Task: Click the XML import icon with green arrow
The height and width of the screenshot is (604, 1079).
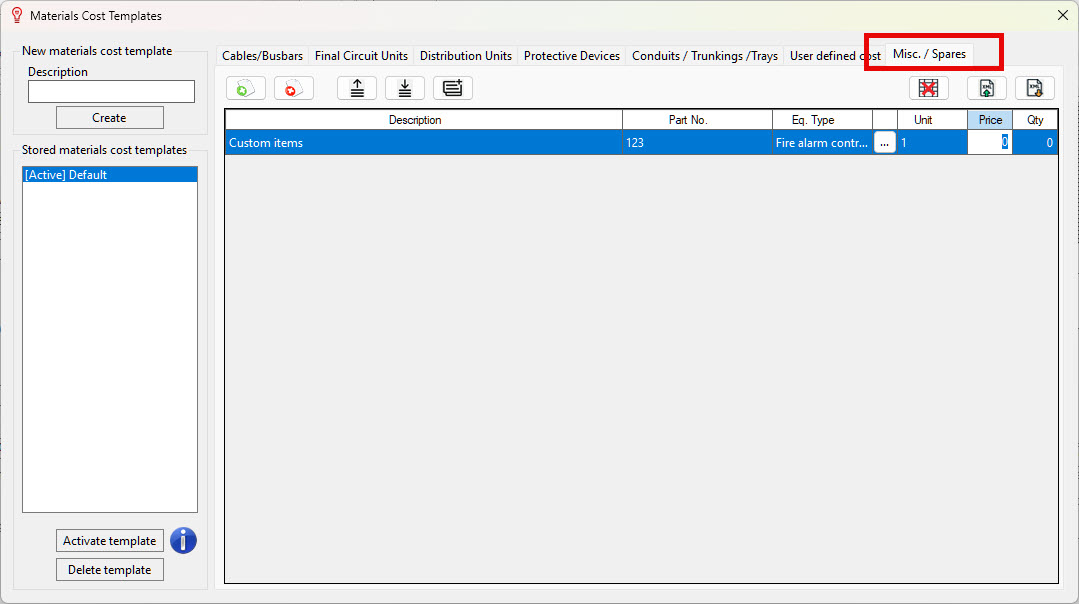Action: pos(986,88)
